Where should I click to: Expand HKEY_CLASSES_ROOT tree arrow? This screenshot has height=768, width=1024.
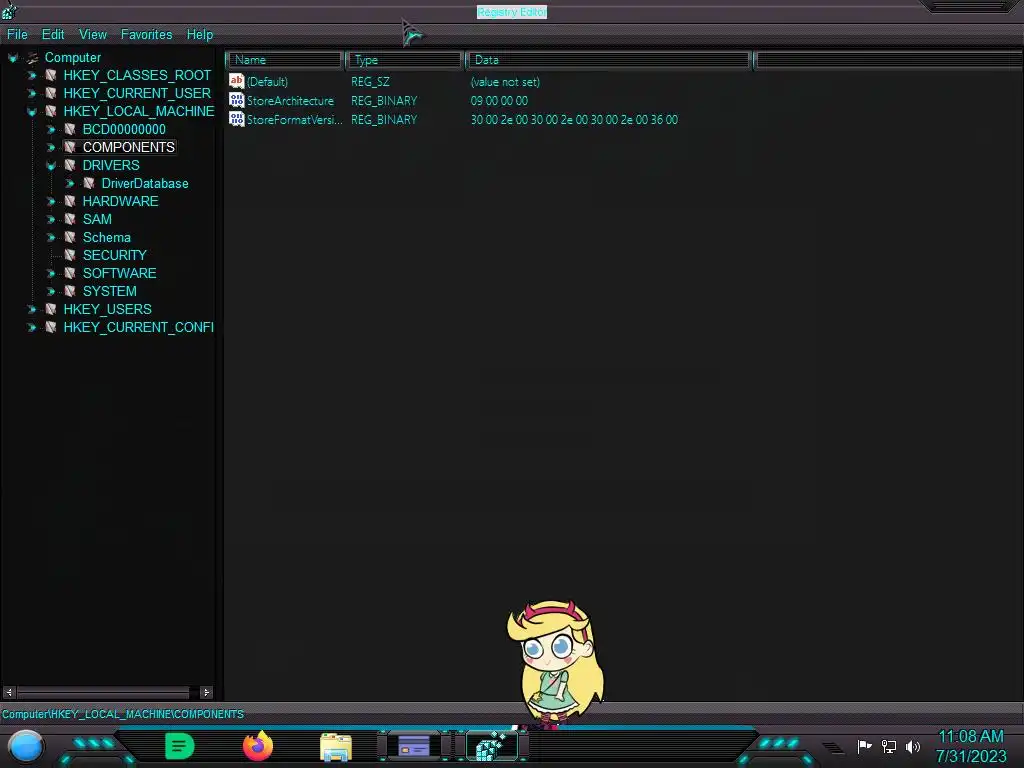(31, 76)
